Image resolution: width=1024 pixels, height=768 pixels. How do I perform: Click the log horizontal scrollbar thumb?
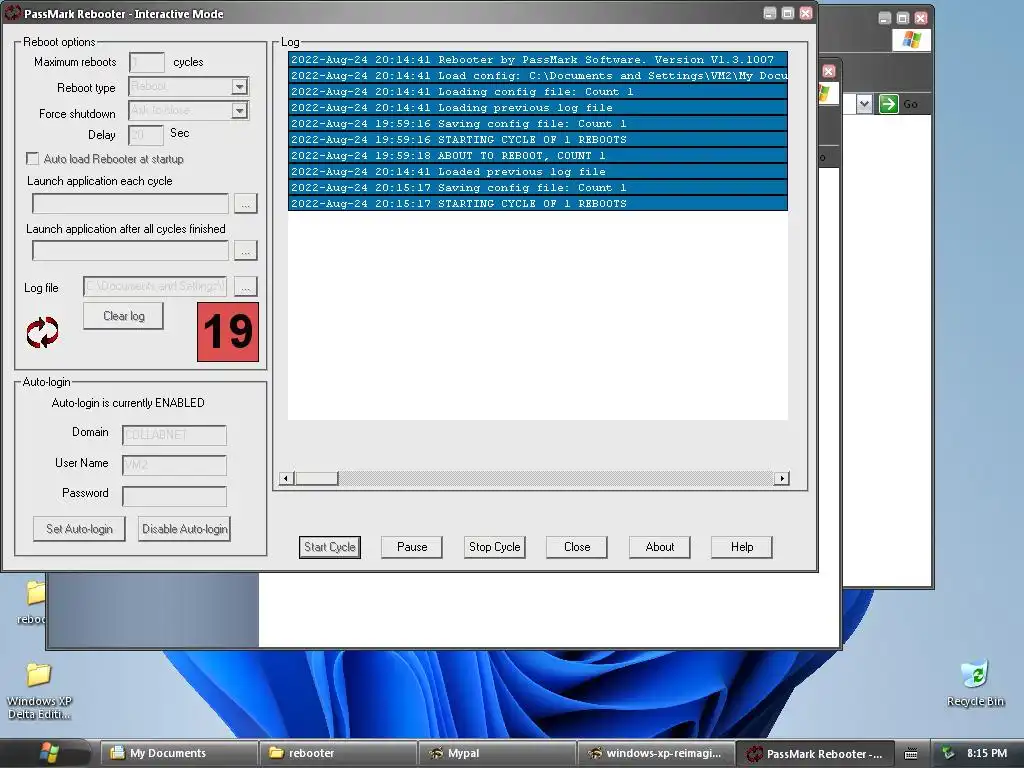(316, 479)
